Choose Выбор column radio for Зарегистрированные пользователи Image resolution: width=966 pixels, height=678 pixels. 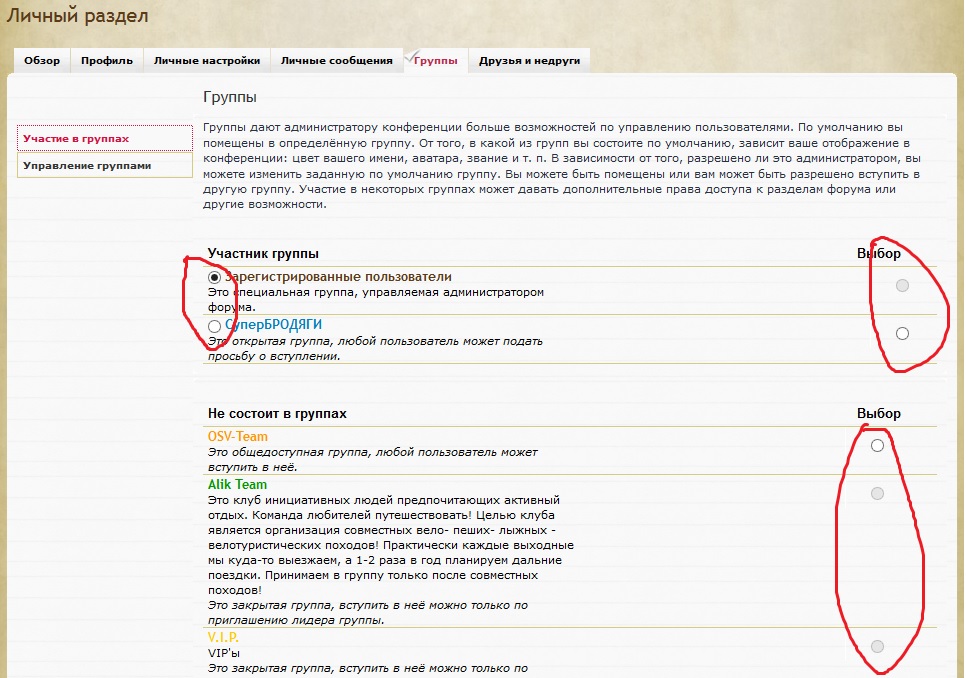[x=902, y=286]
